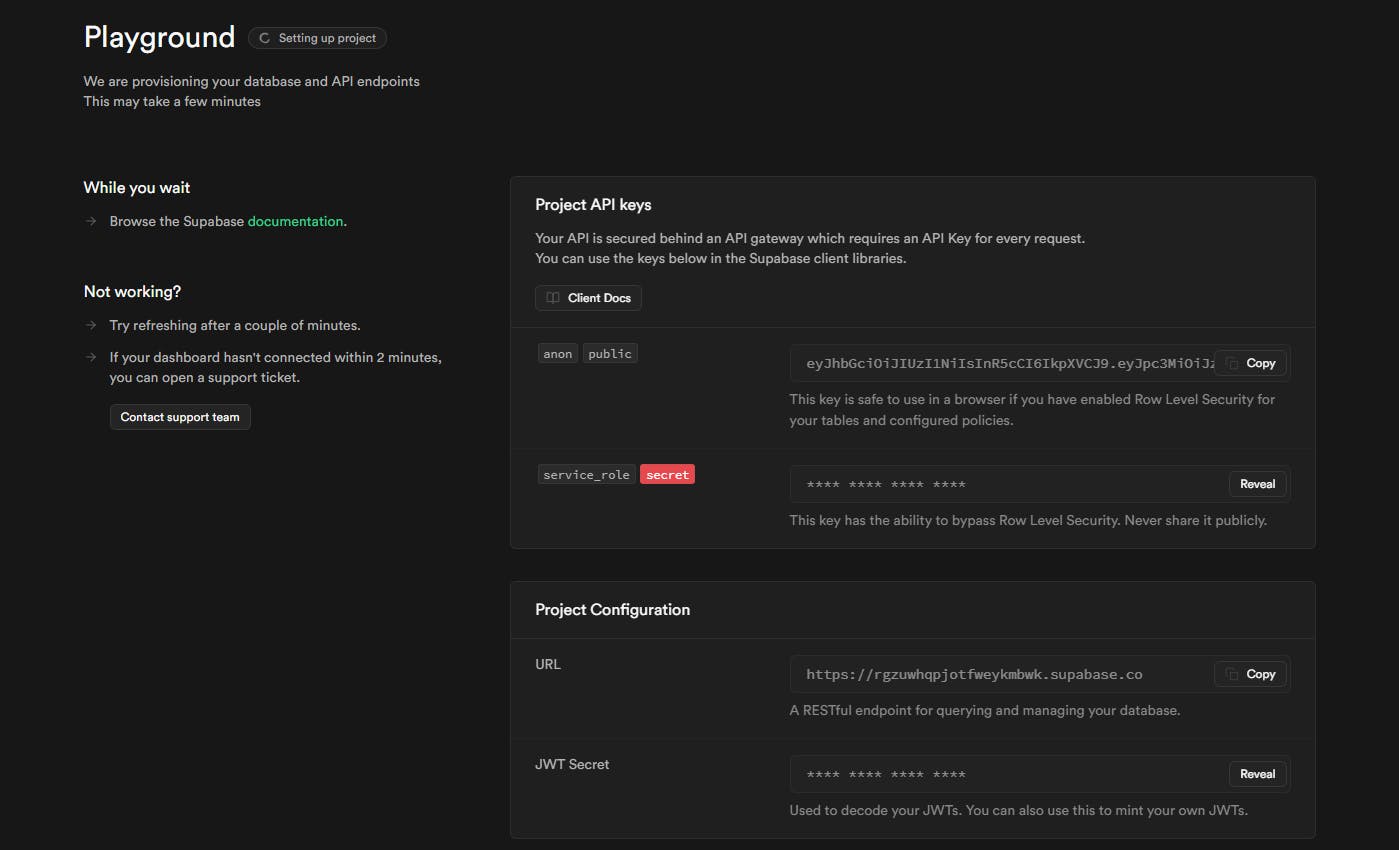The width and height of the screenshot is (1399, 850).
Task: Reveal the JWT Secret
Action: click(1257, 774)
